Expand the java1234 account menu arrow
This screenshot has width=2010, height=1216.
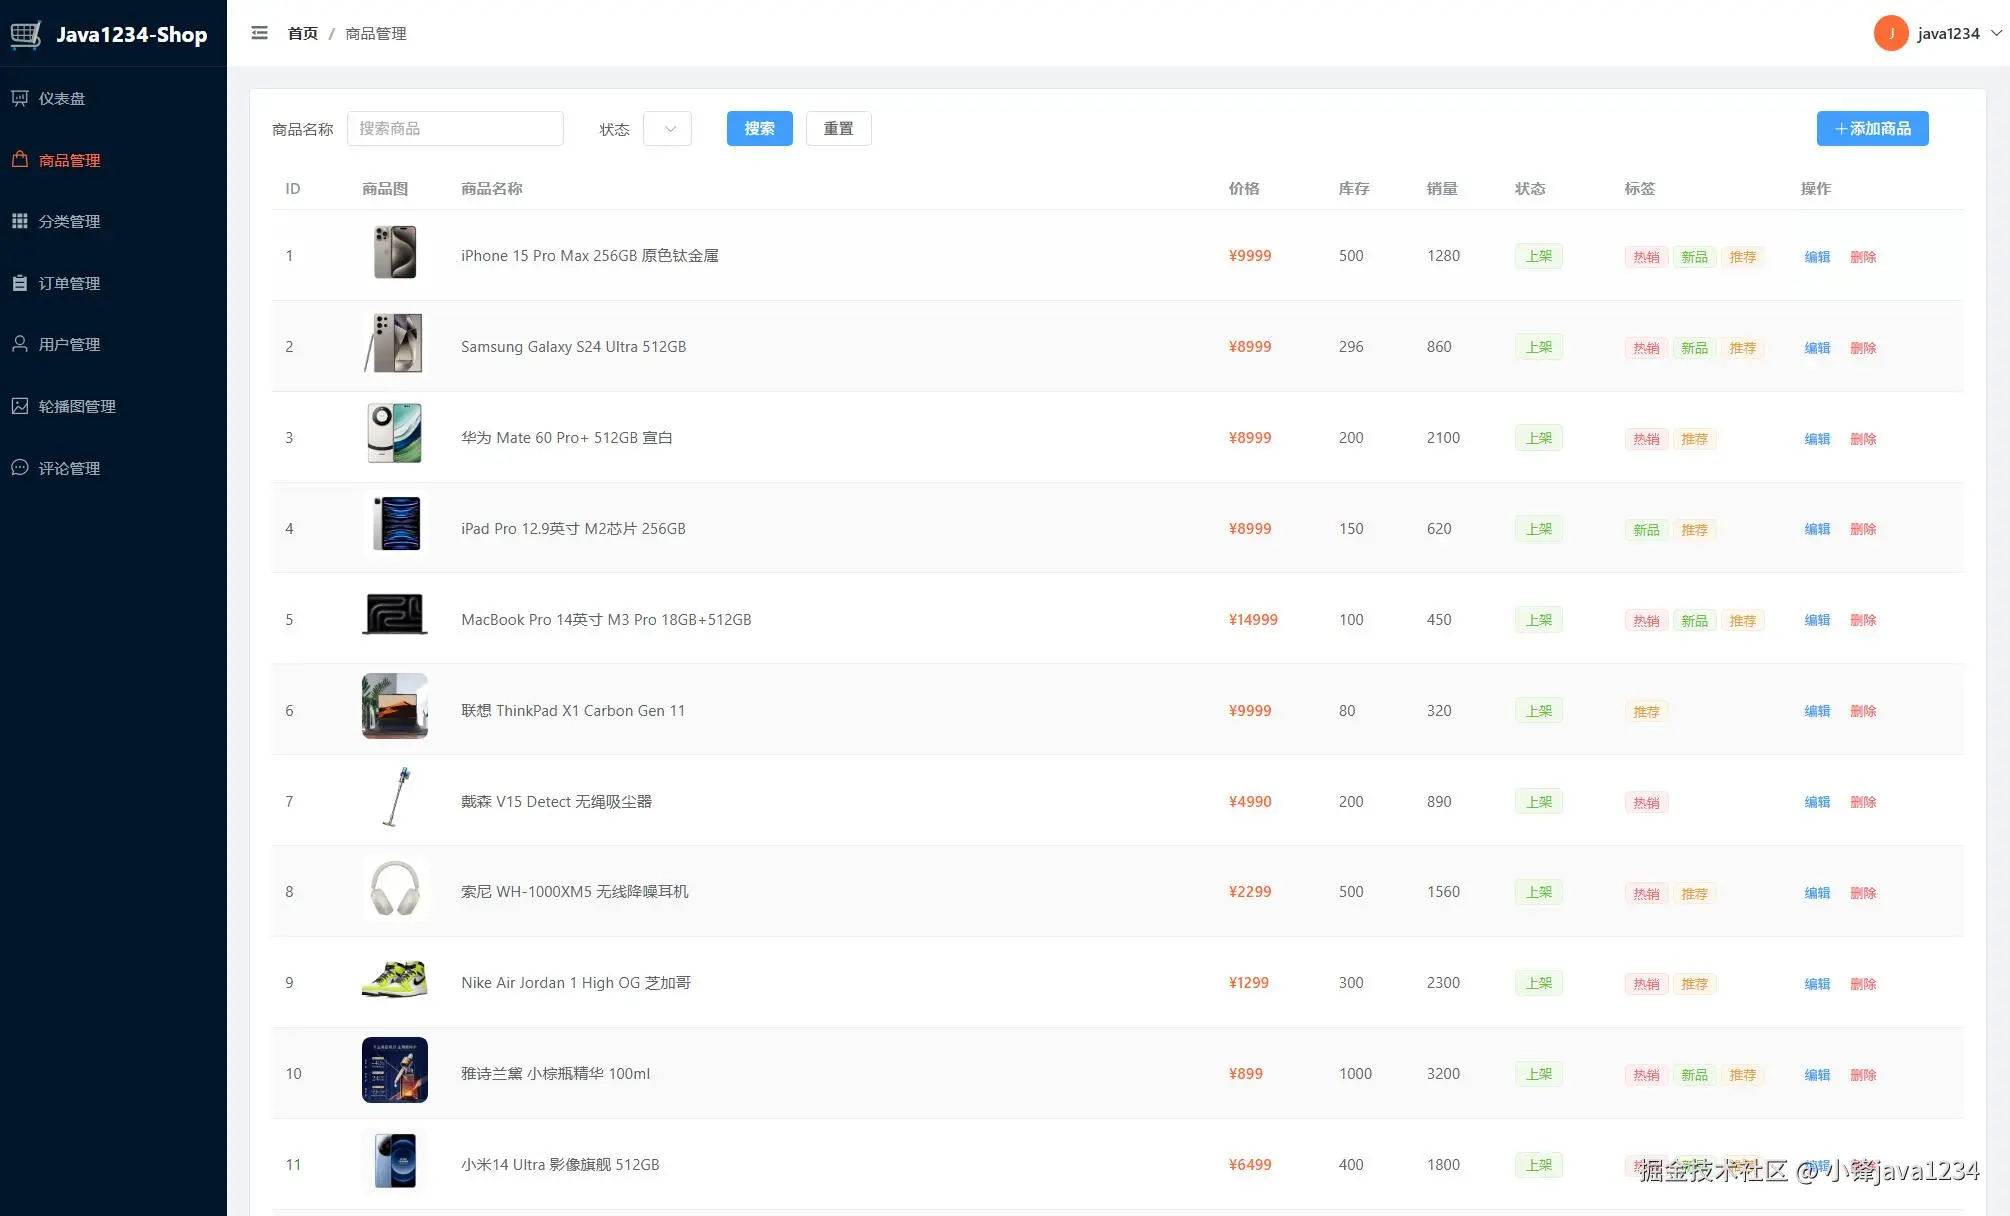pos(1996,33)
